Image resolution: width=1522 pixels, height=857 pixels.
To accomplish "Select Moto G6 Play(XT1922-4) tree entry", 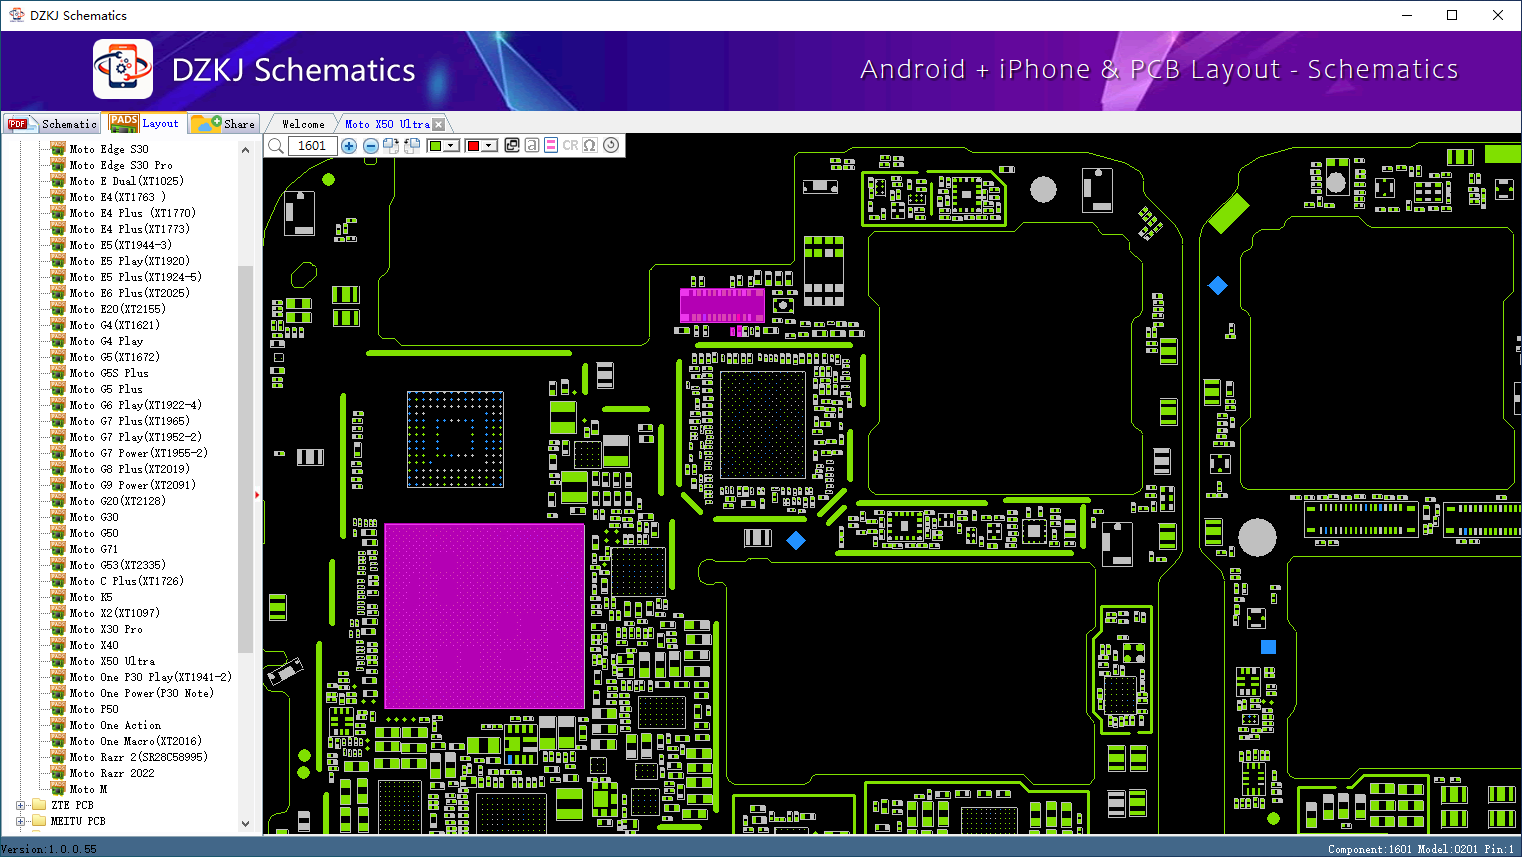I will 136,405.
